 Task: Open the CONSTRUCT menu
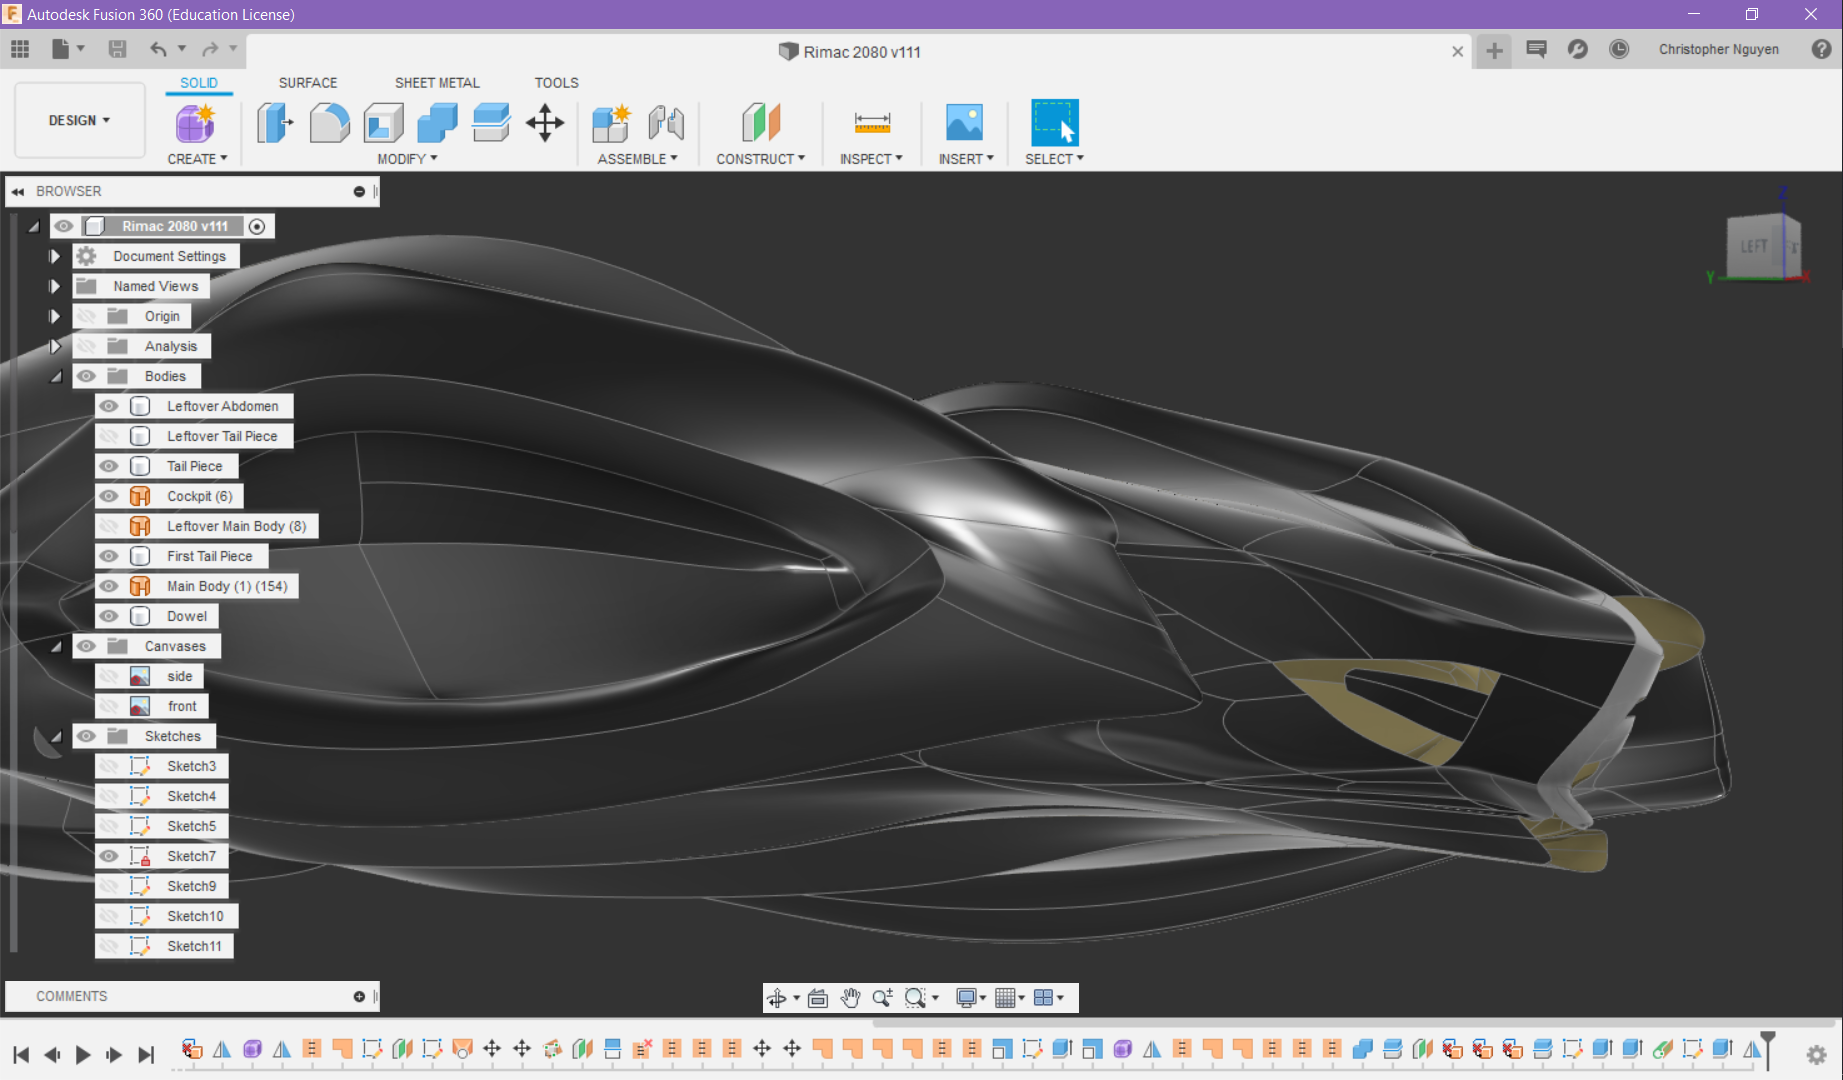point(760,159)
